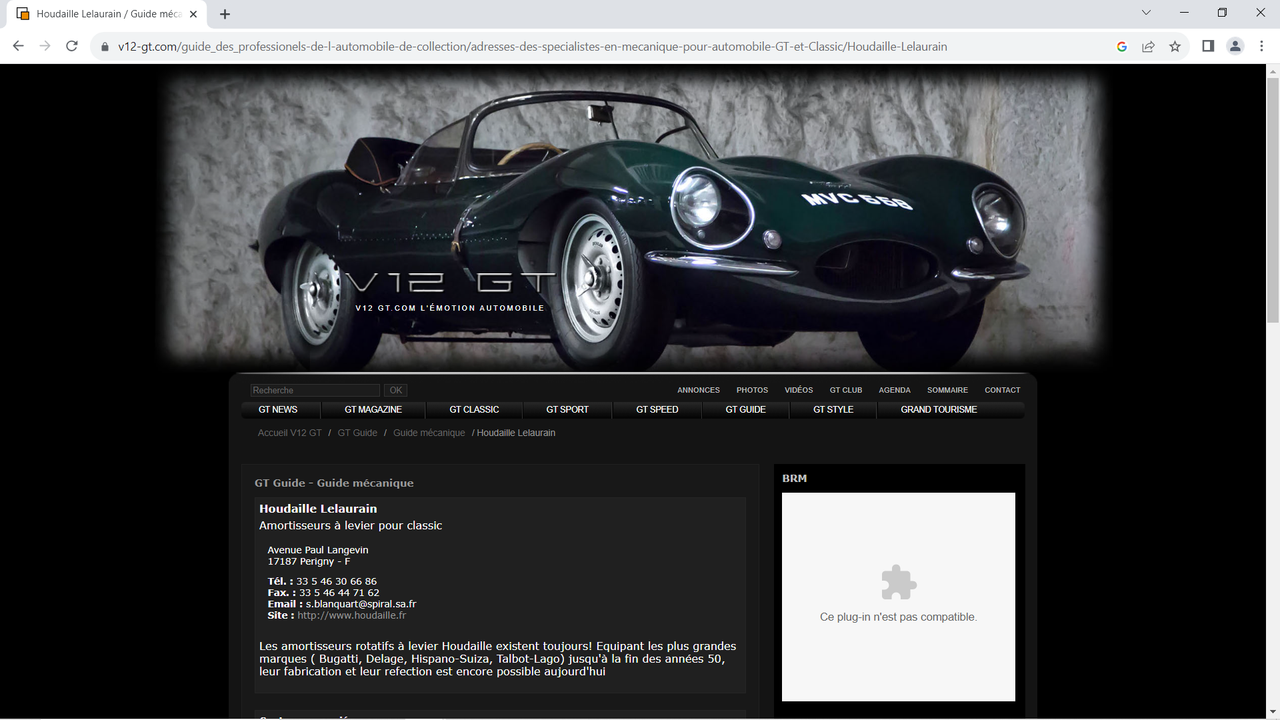This screenshot has height=720, width=1280.
Task: Select the GT GUIDE menu
Action: click(745, 410)
